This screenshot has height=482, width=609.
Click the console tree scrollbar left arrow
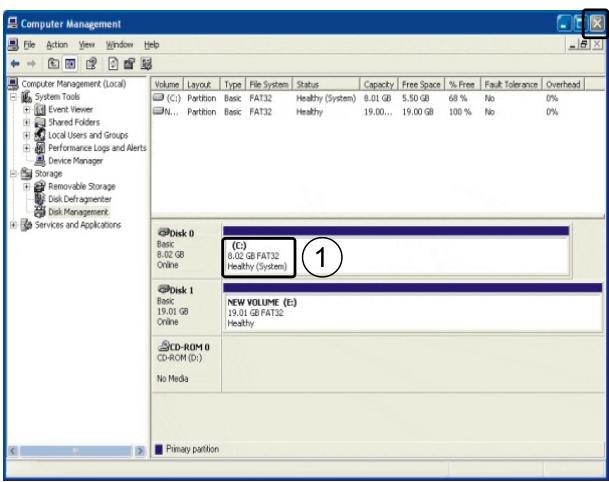[x=12, y=451]
